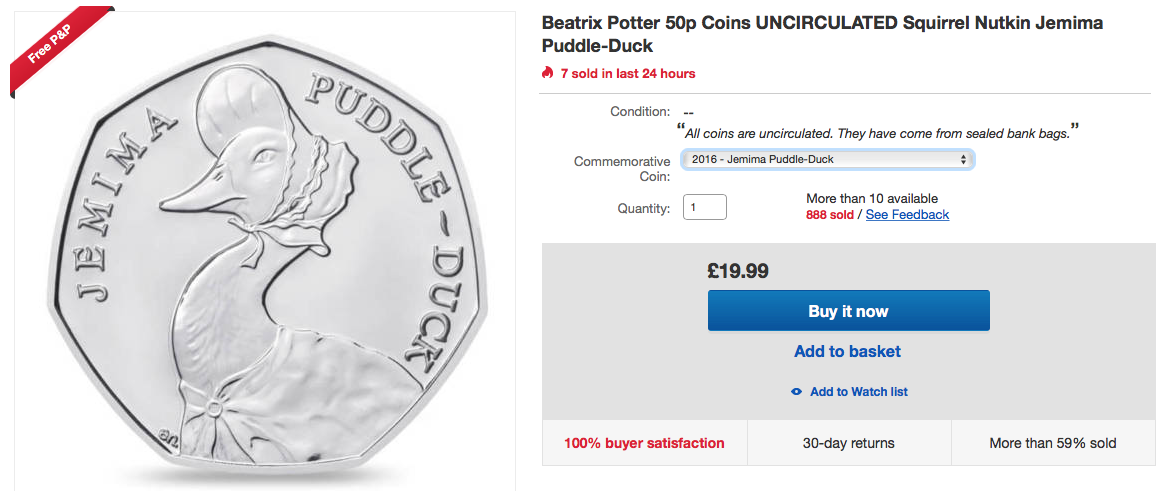Image resolution: width=1166 pixels, height=491 pixels.
Task: Click the Quantity input field
Action: (x=704, y=207)
